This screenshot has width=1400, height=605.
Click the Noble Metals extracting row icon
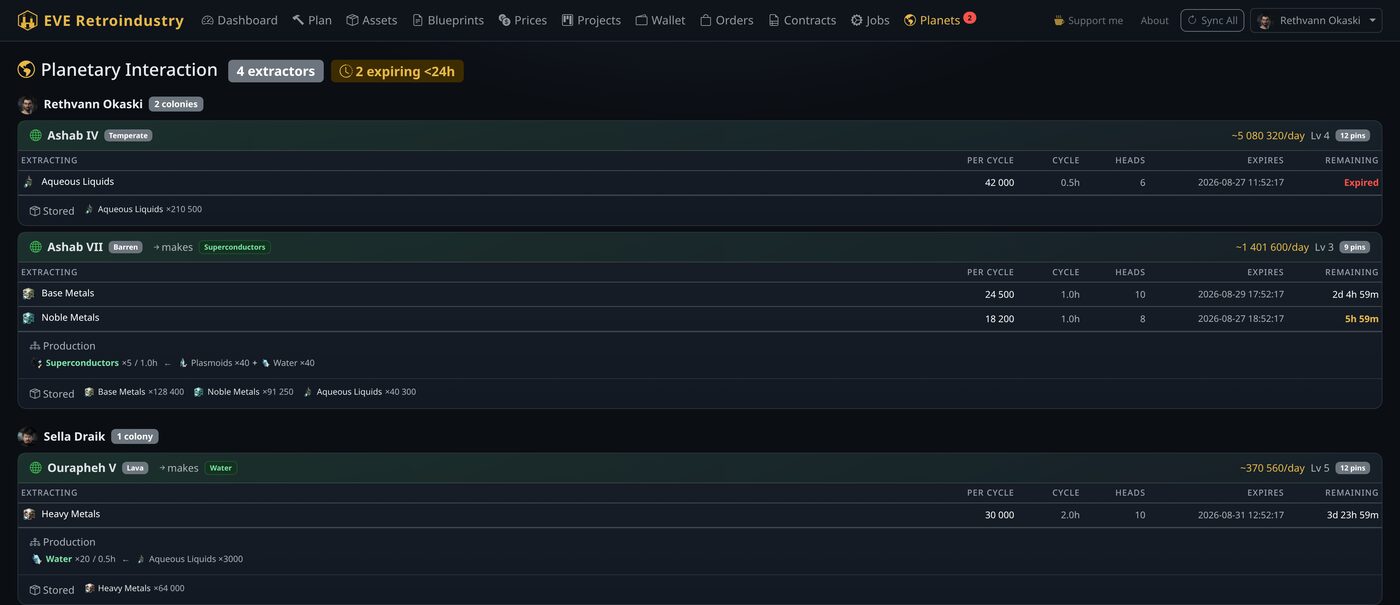[x=28, y=318]
